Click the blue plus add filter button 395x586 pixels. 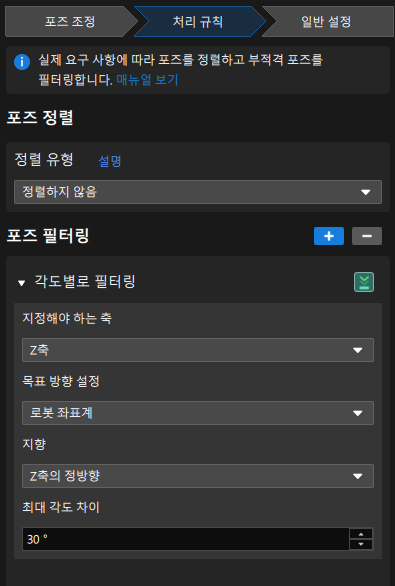pyautogui.click(x=329, y=236)
